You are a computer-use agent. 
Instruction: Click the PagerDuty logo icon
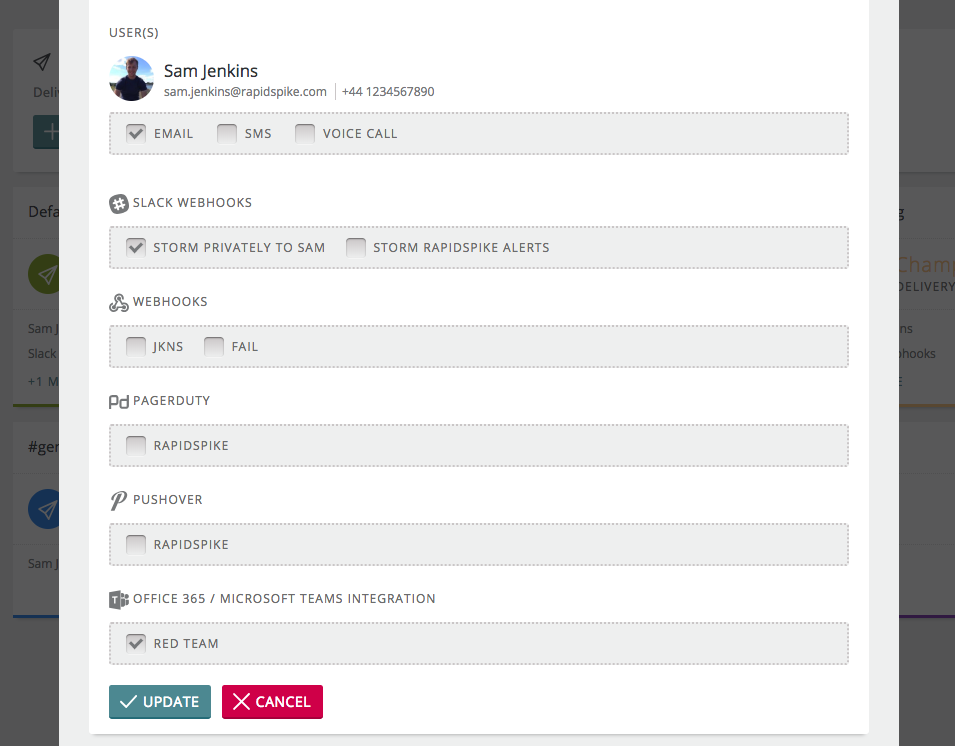tap(119, 401)
